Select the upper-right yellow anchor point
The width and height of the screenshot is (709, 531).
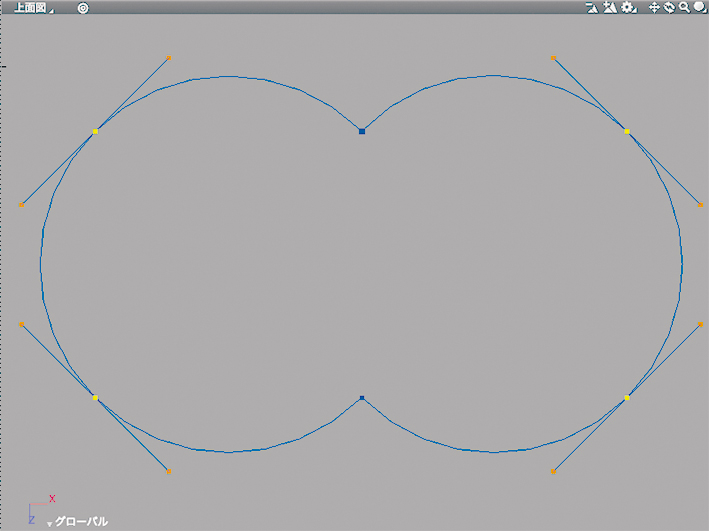pos(627,132)
